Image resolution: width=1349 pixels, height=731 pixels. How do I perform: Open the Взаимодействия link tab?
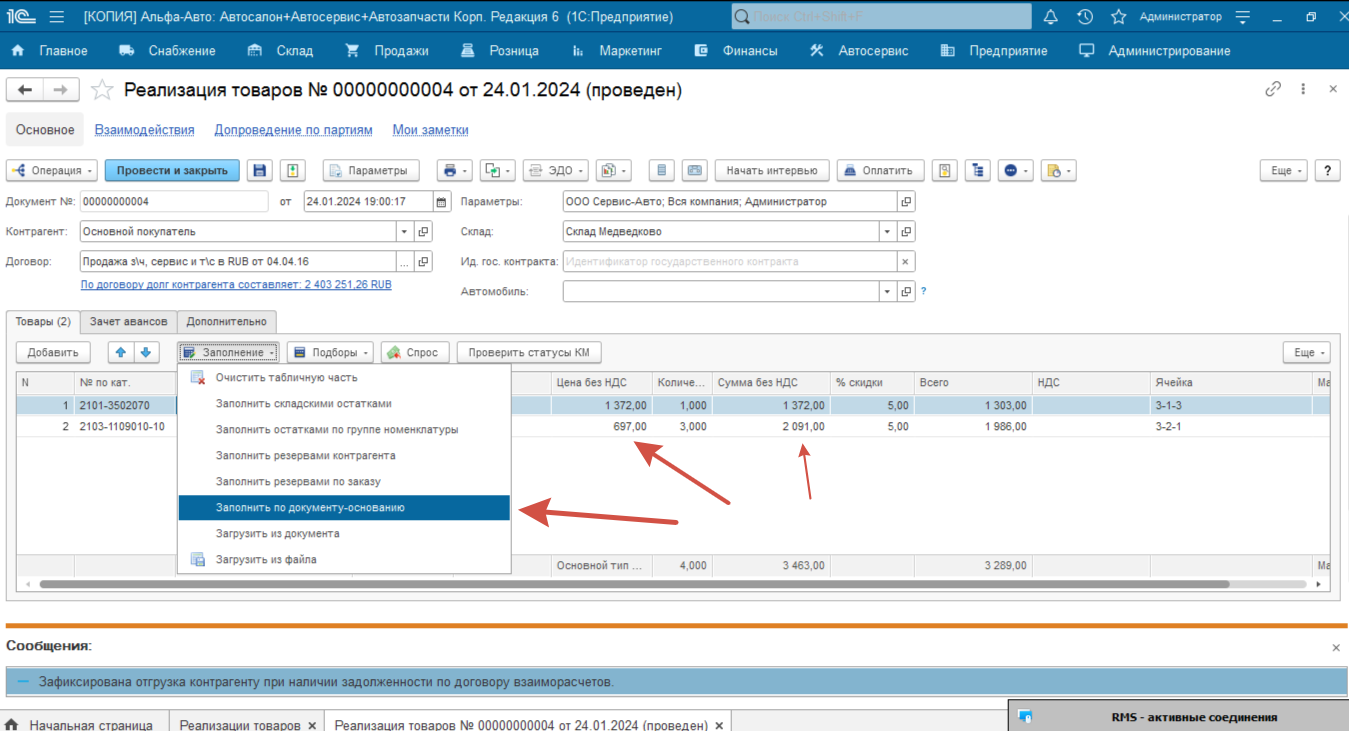[x=144, y=130]
